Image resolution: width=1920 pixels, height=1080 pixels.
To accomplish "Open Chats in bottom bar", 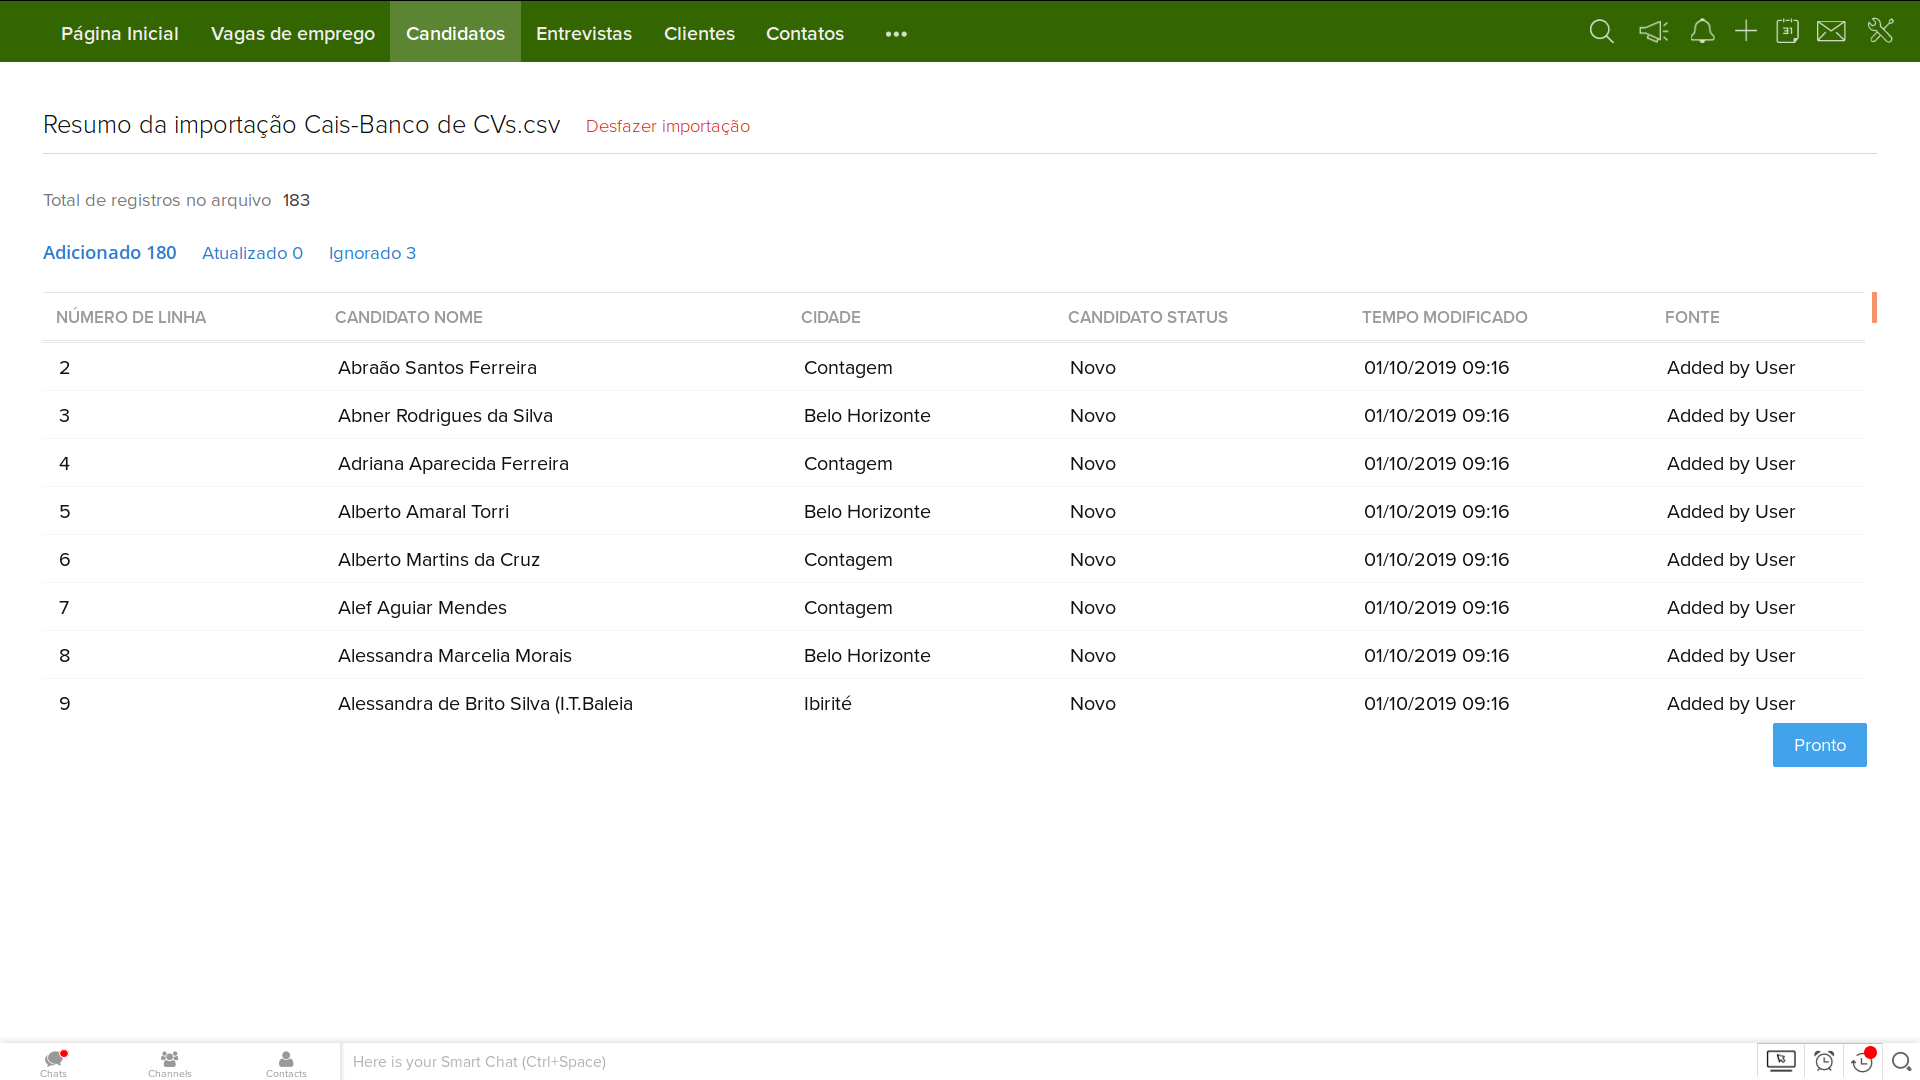I will pyautogui.click(x=54, y=1063).
